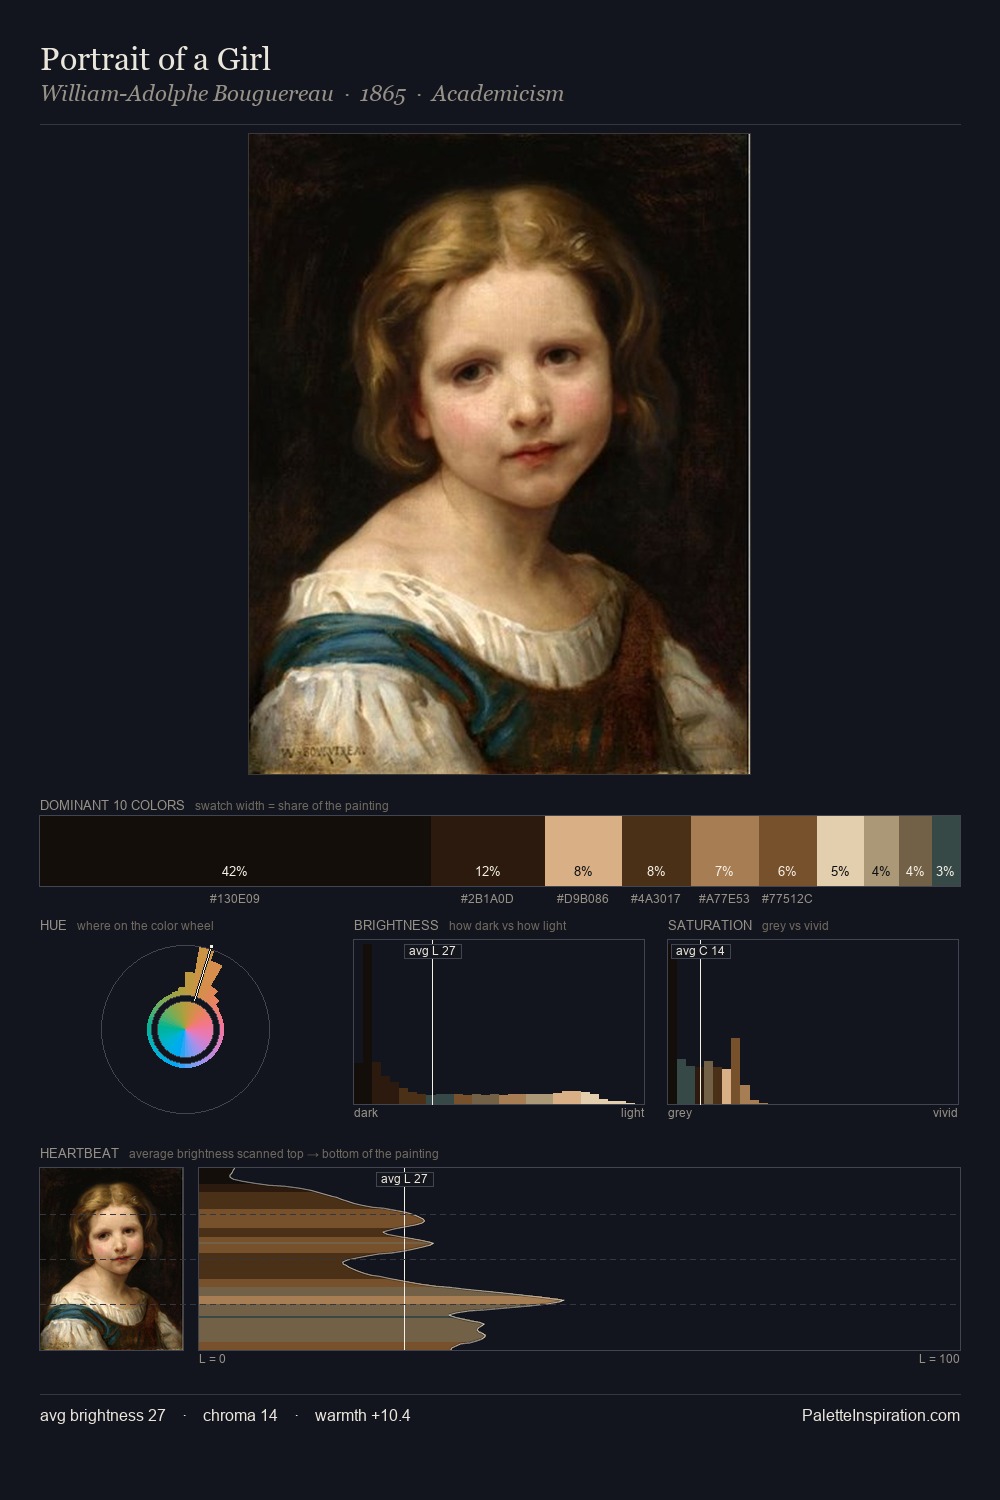Click the BRIGHTNESS section heading
1000x1500 pixels.
(396, 925)
